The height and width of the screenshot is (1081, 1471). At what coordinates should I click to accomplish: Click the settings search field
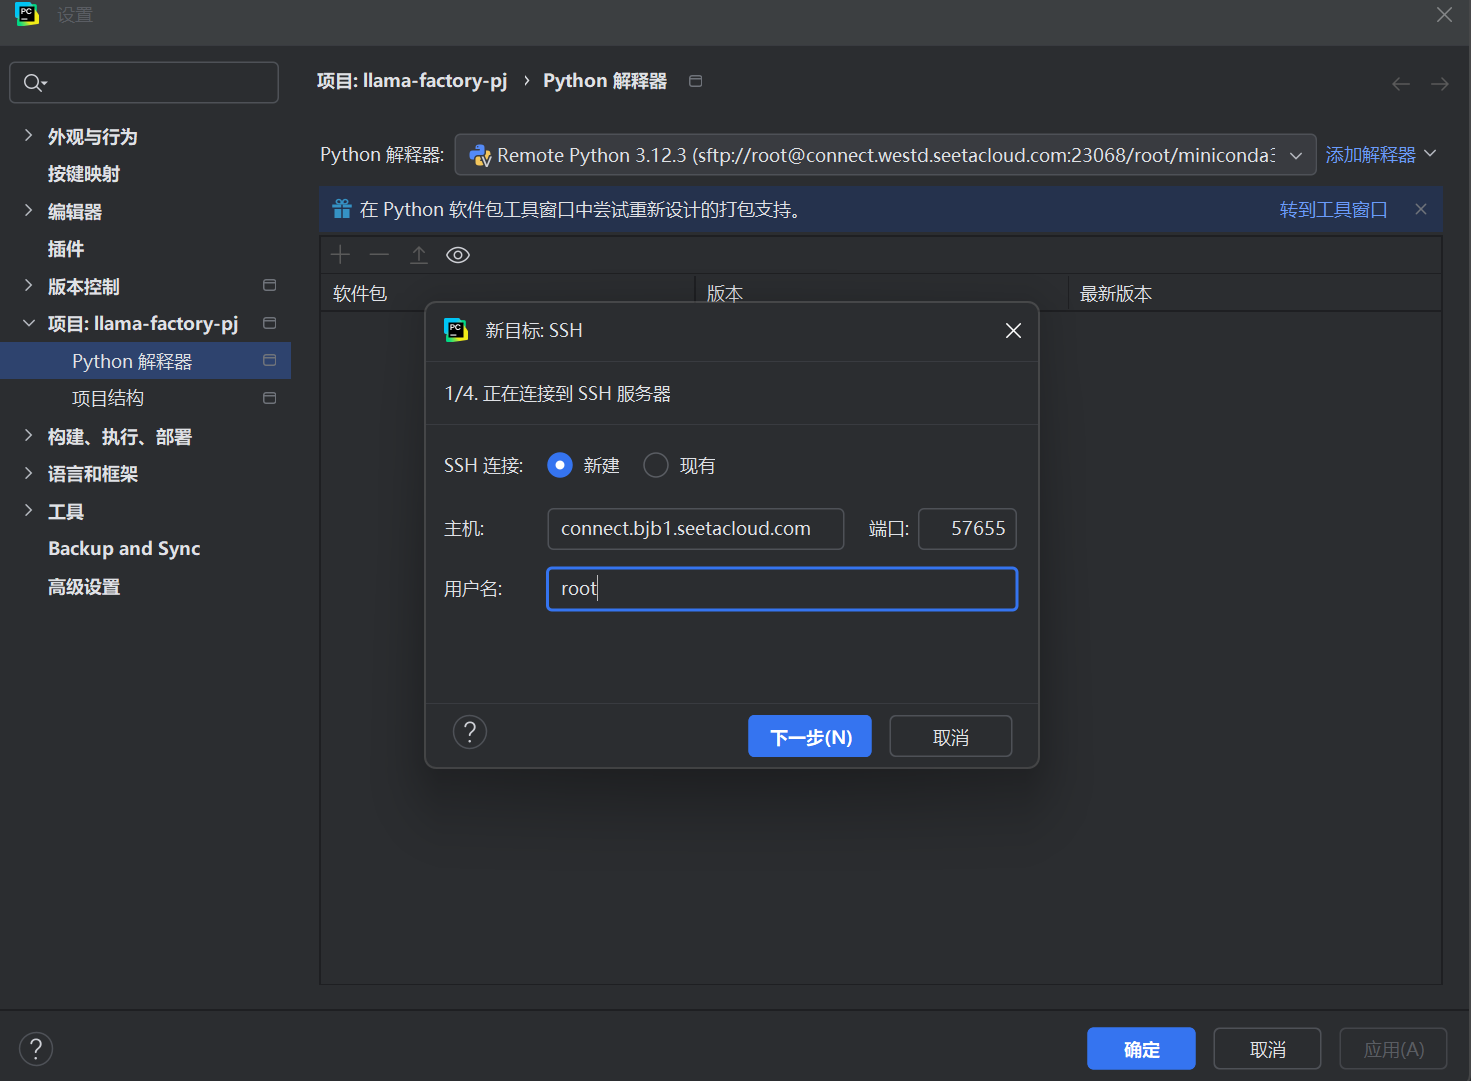[144, 83]
